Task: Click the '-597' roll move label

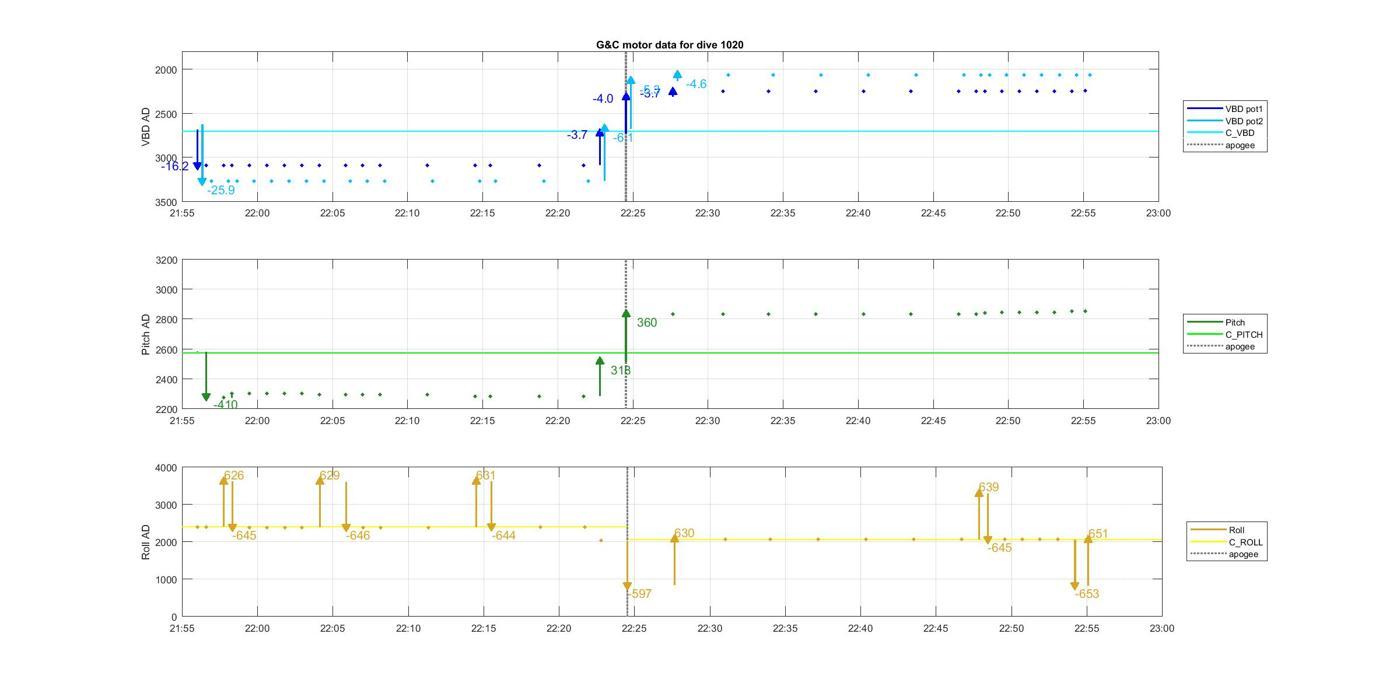Action: point(640,594)
